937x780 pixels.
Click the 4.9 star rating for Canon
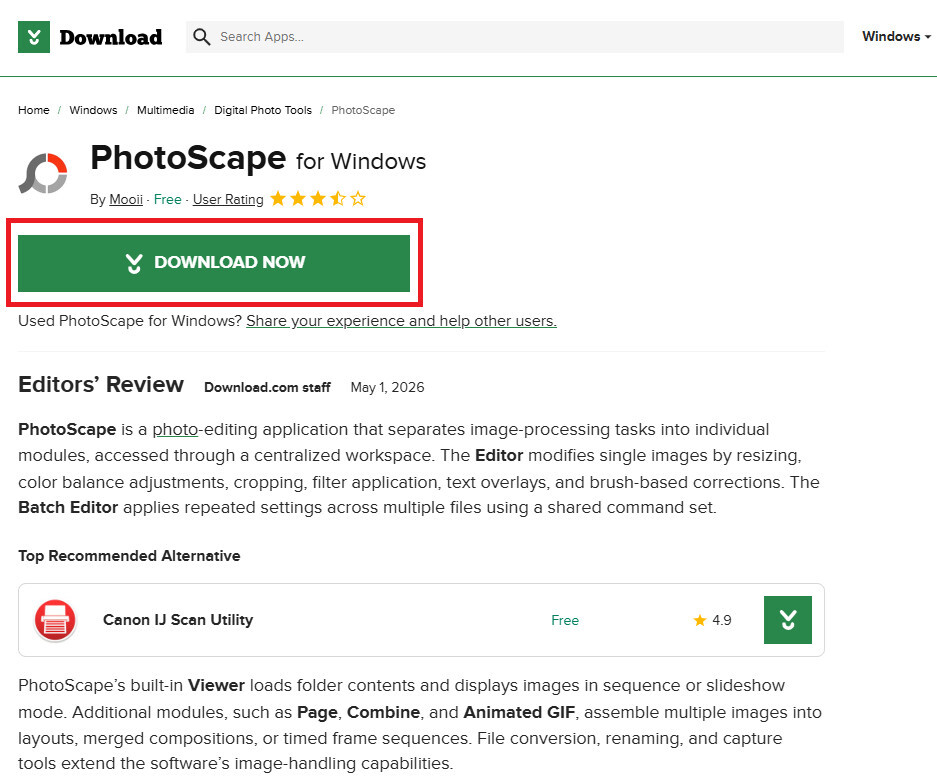point(712,620)
